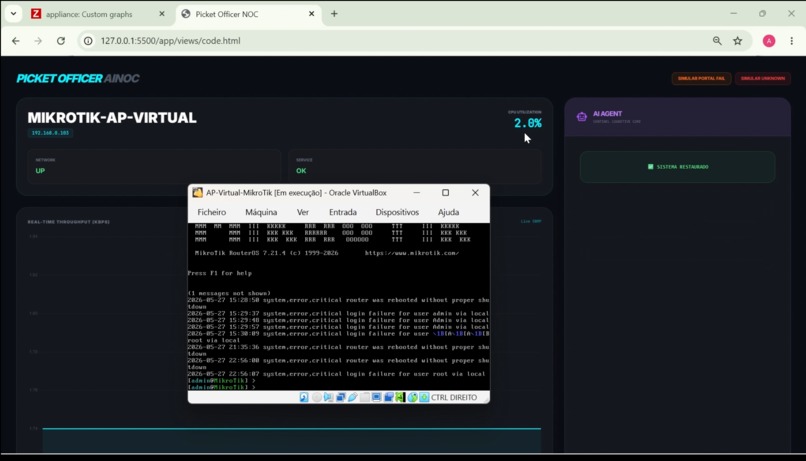The image size is (806, 461).
Task: Open the Chrome three-dot menu
Action: pyautogui.click(x=792, y=41)
